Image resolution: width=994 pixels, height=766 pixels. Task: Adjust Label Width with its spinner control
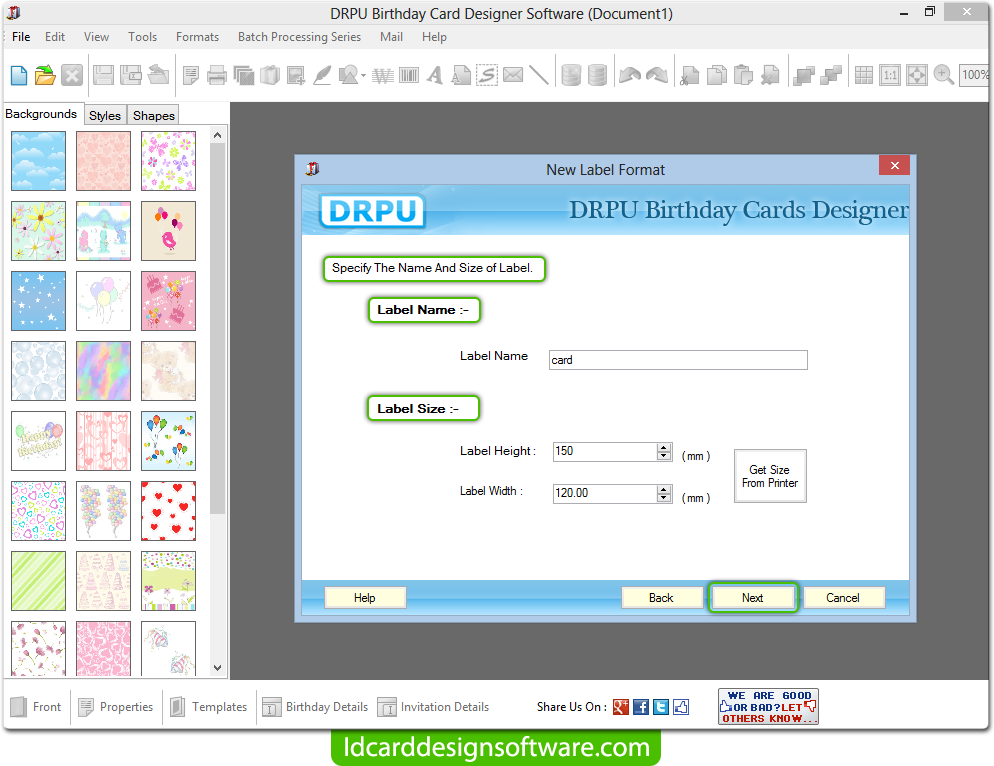[x=664, y=493]
